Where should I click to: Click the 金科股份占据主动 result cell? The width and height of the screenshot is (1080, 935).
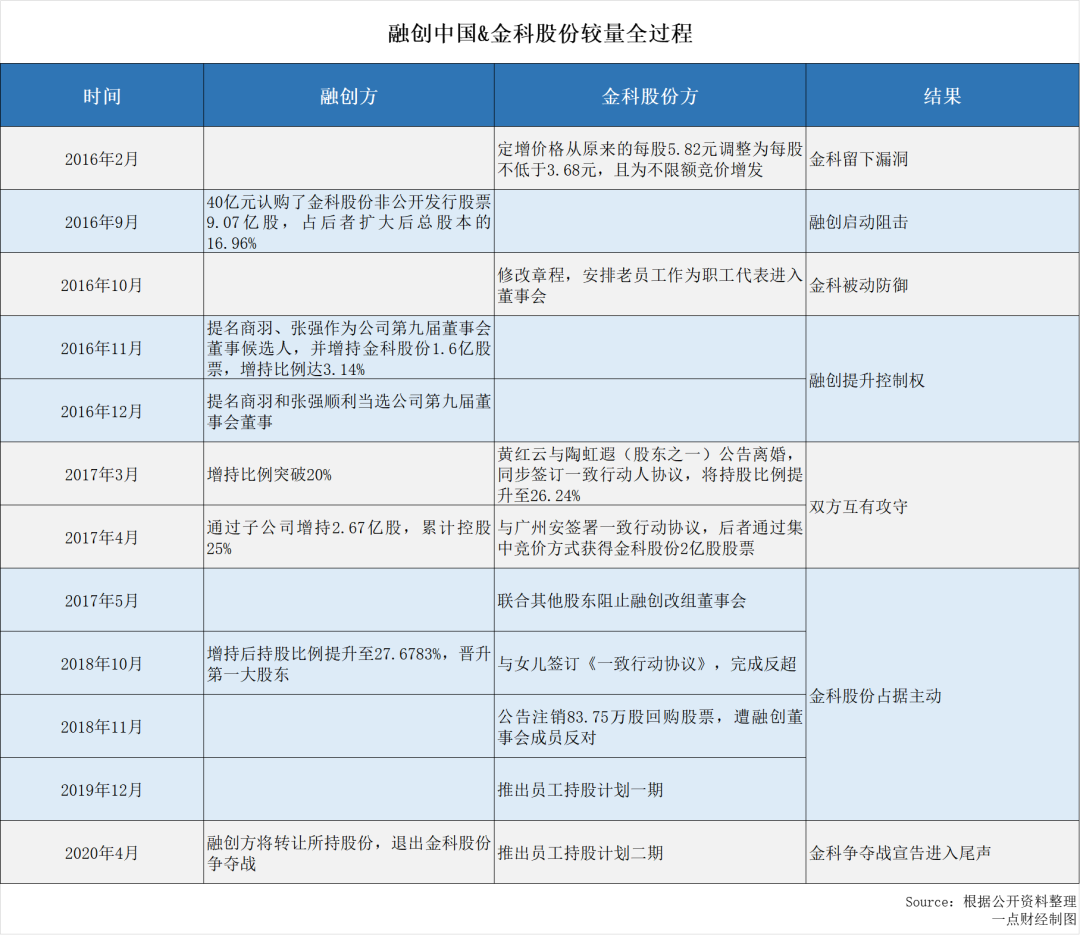click(875, 695)
